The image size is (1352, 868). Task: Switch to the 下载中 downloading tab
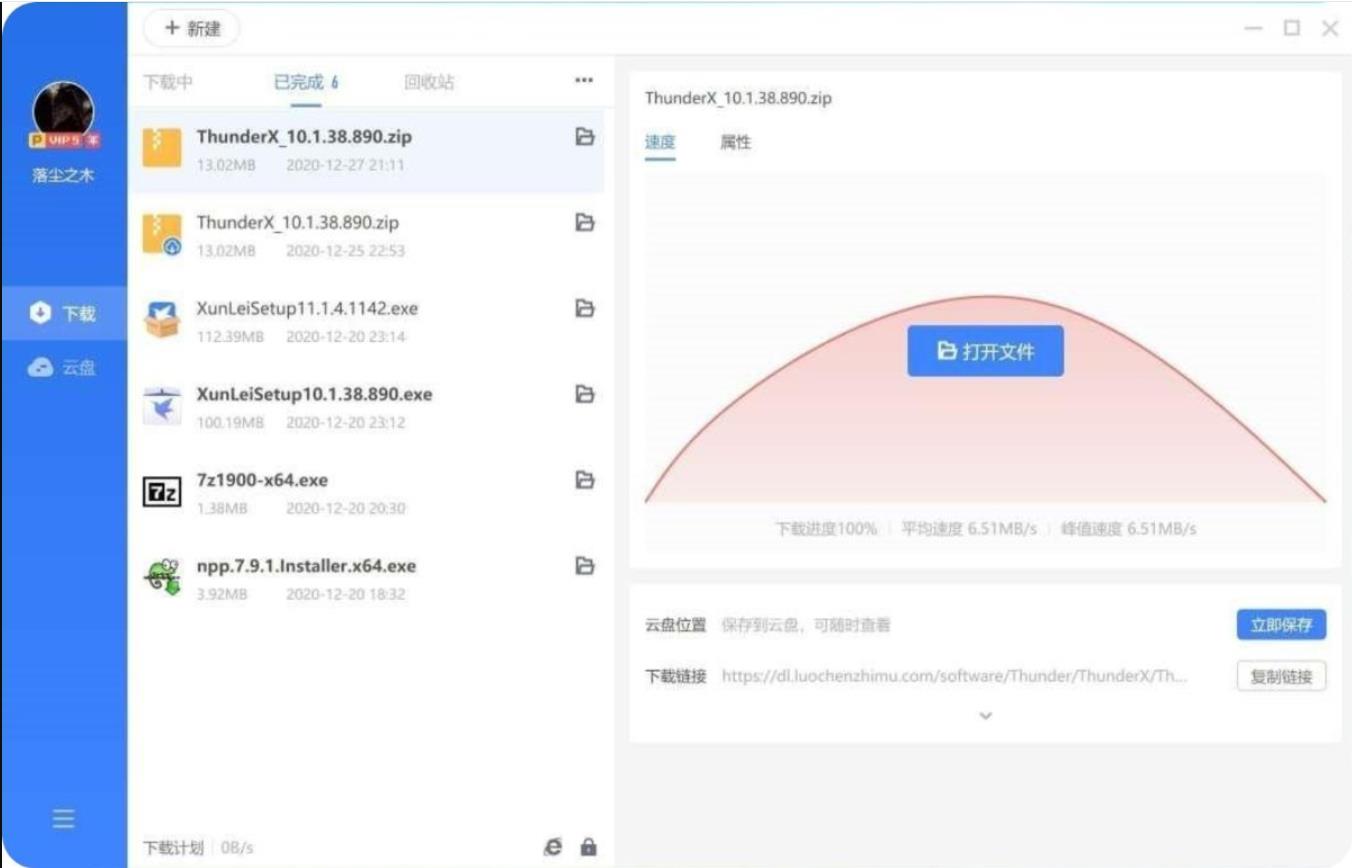pyautogui.click(x=170, y=83)
